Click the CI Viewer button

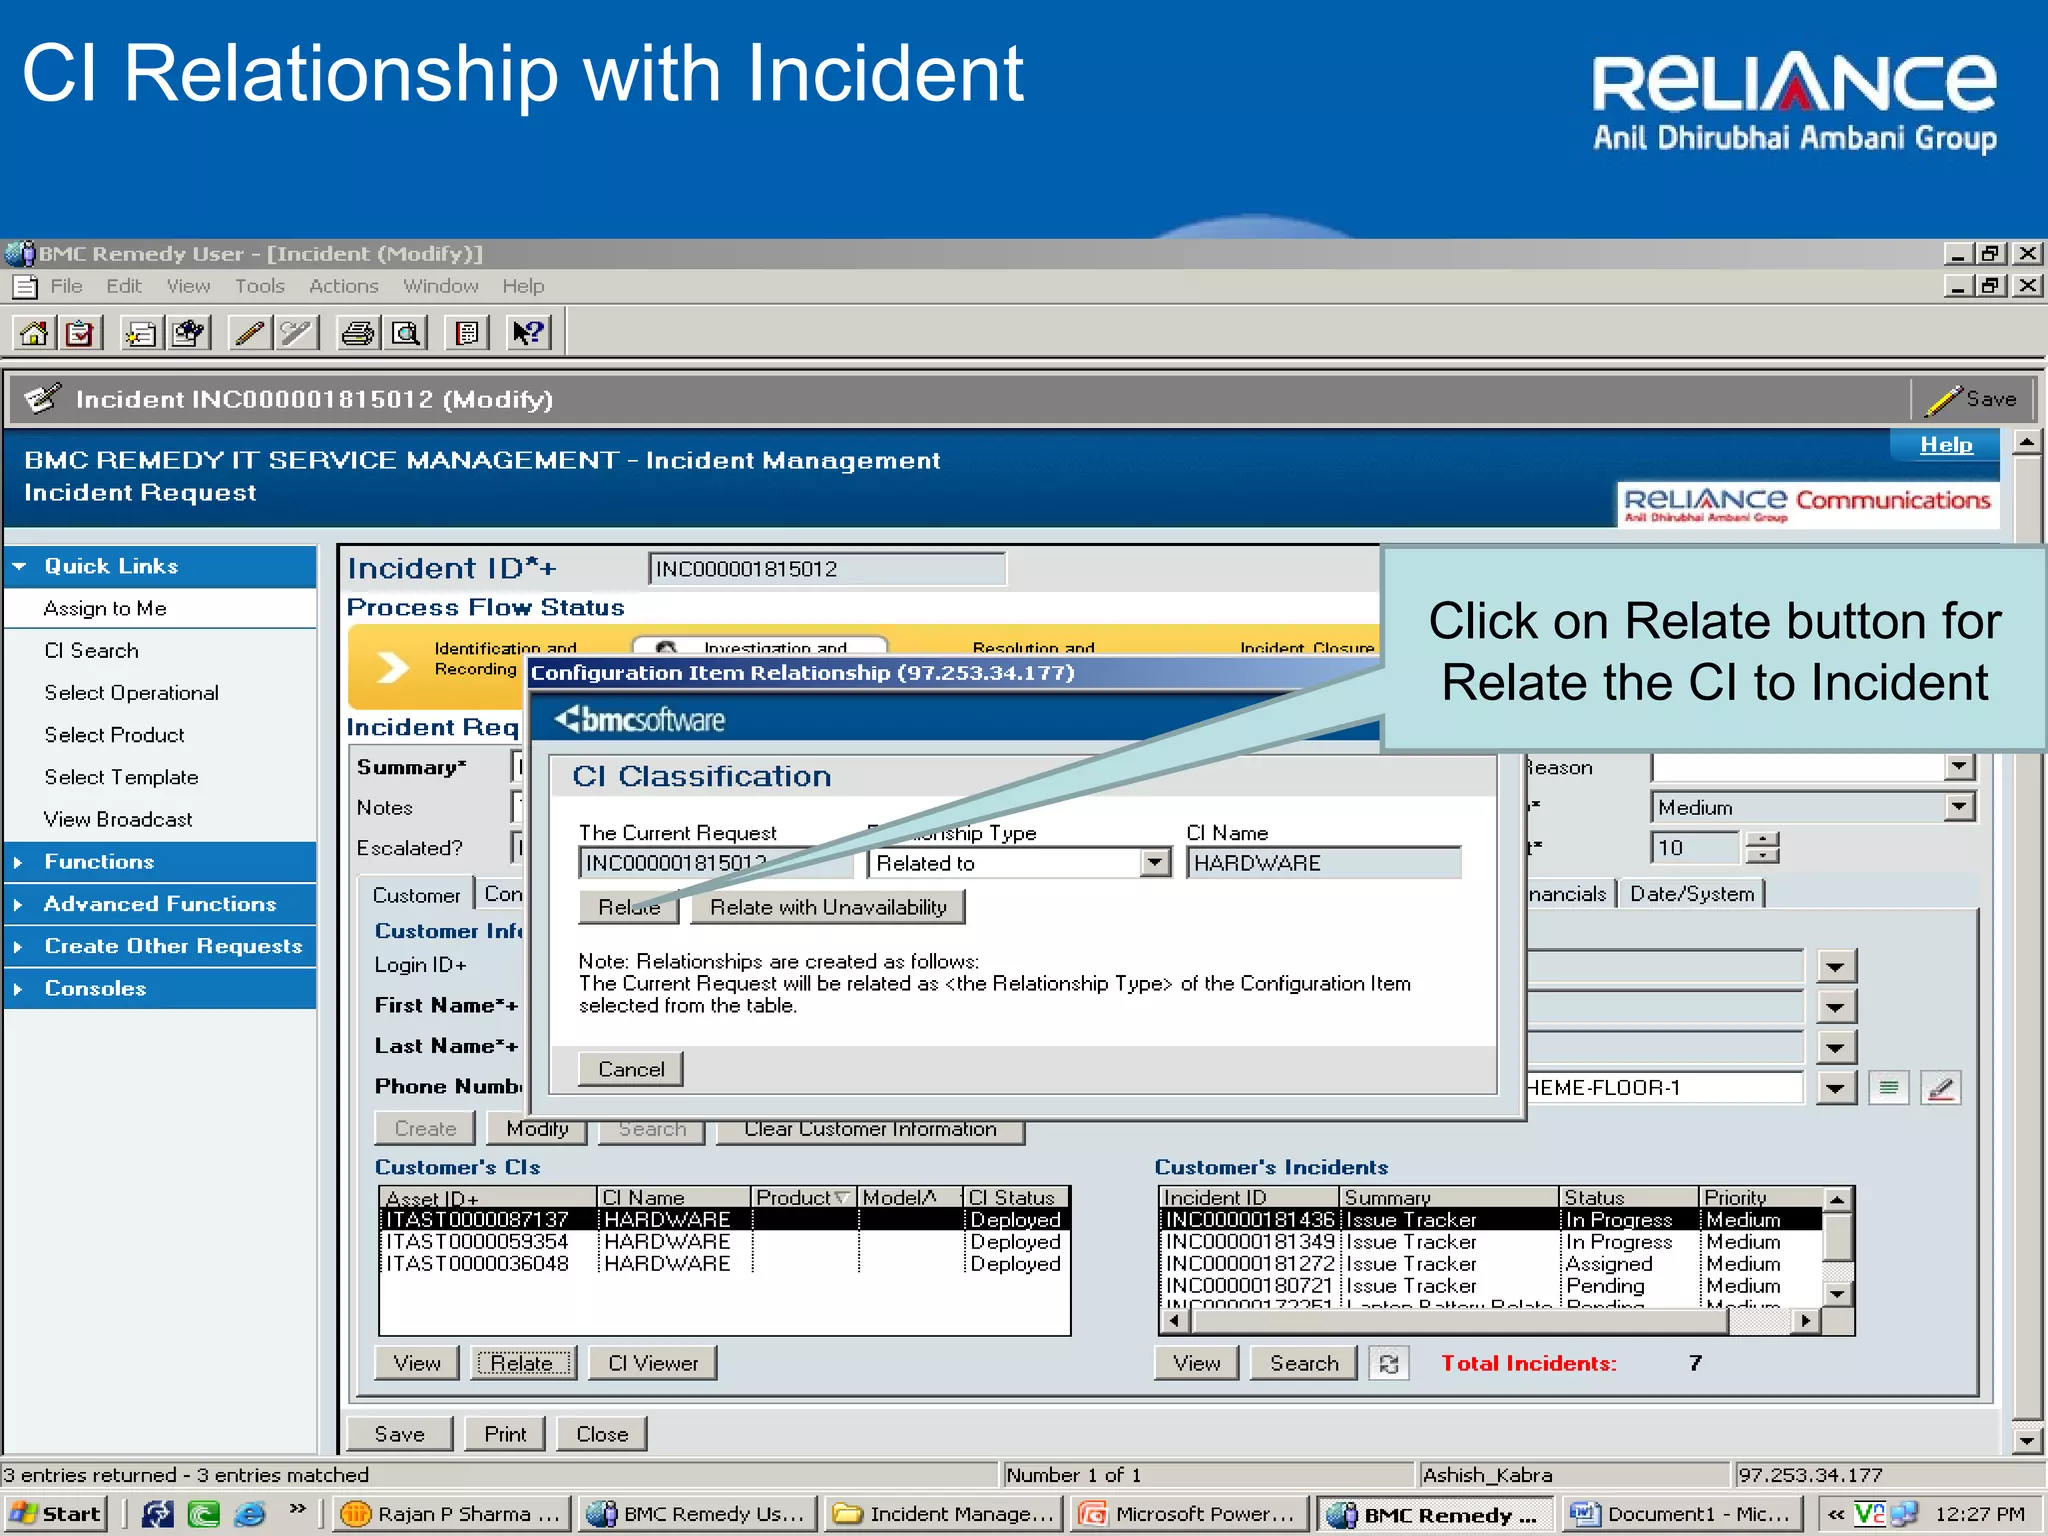pos(653,1363)
